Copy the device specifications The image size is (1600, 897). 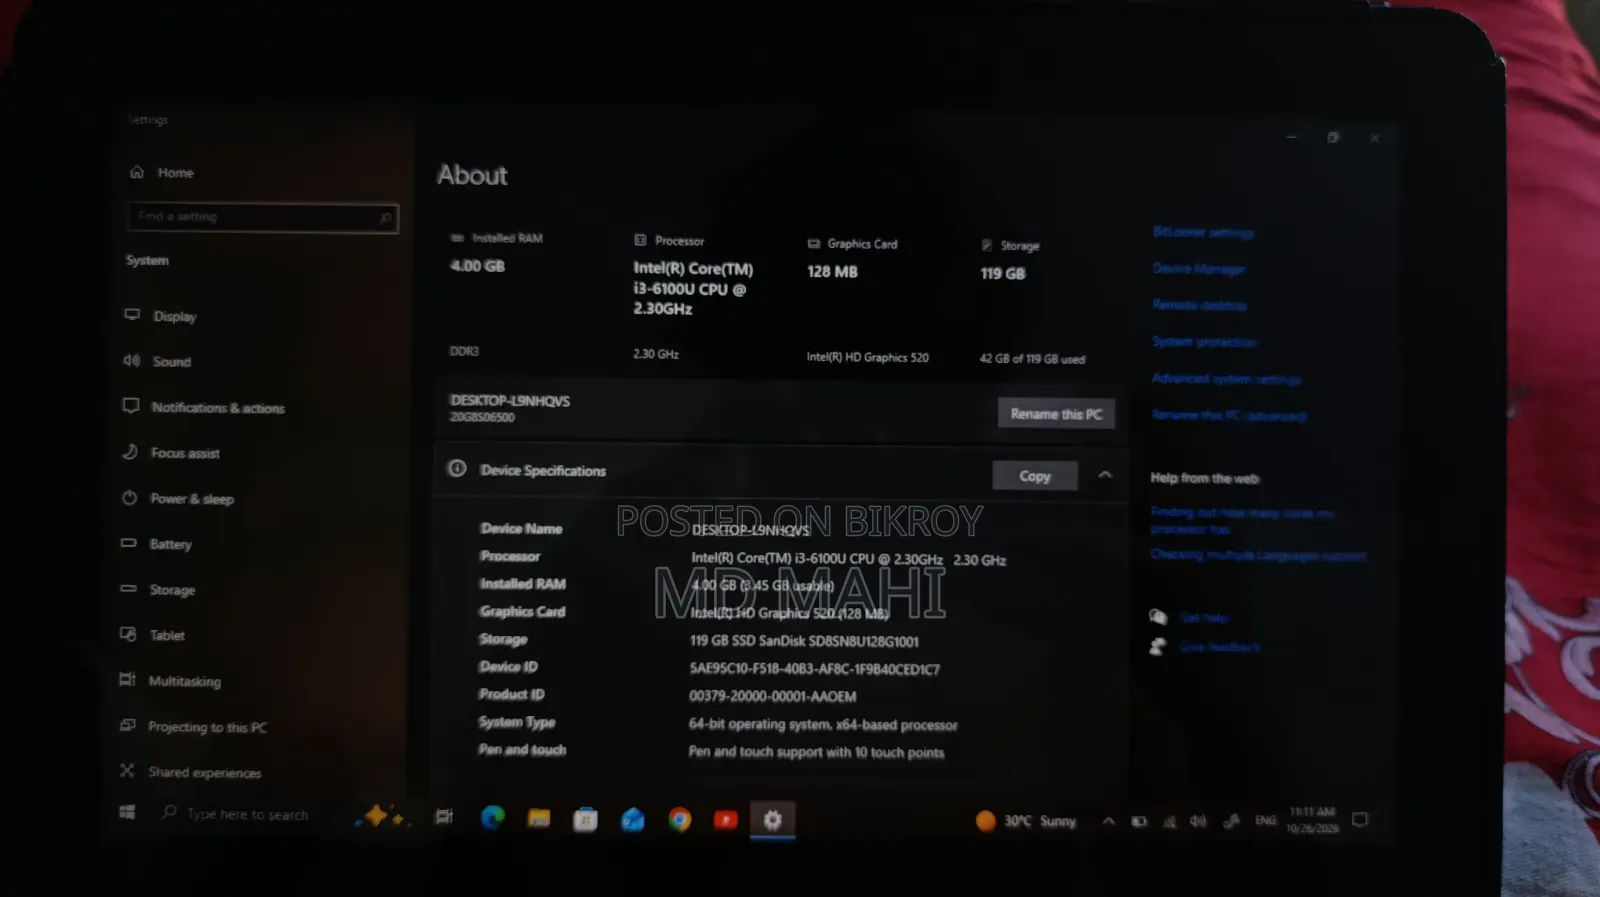click(x=1035, y=476)
